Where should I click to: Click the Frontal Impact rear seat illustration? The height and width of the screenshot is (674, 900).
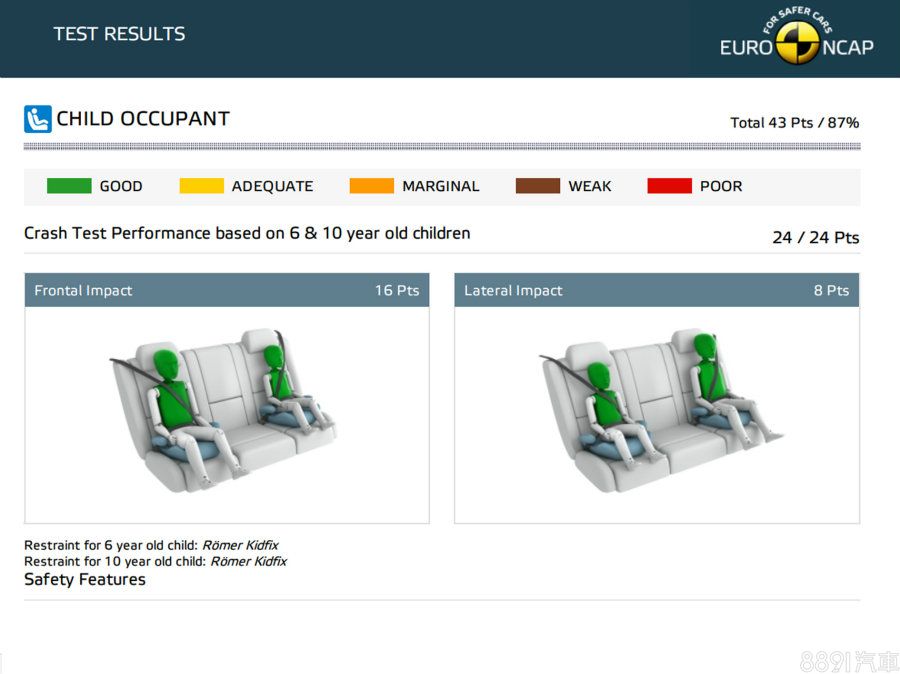(x=223, y=410)
